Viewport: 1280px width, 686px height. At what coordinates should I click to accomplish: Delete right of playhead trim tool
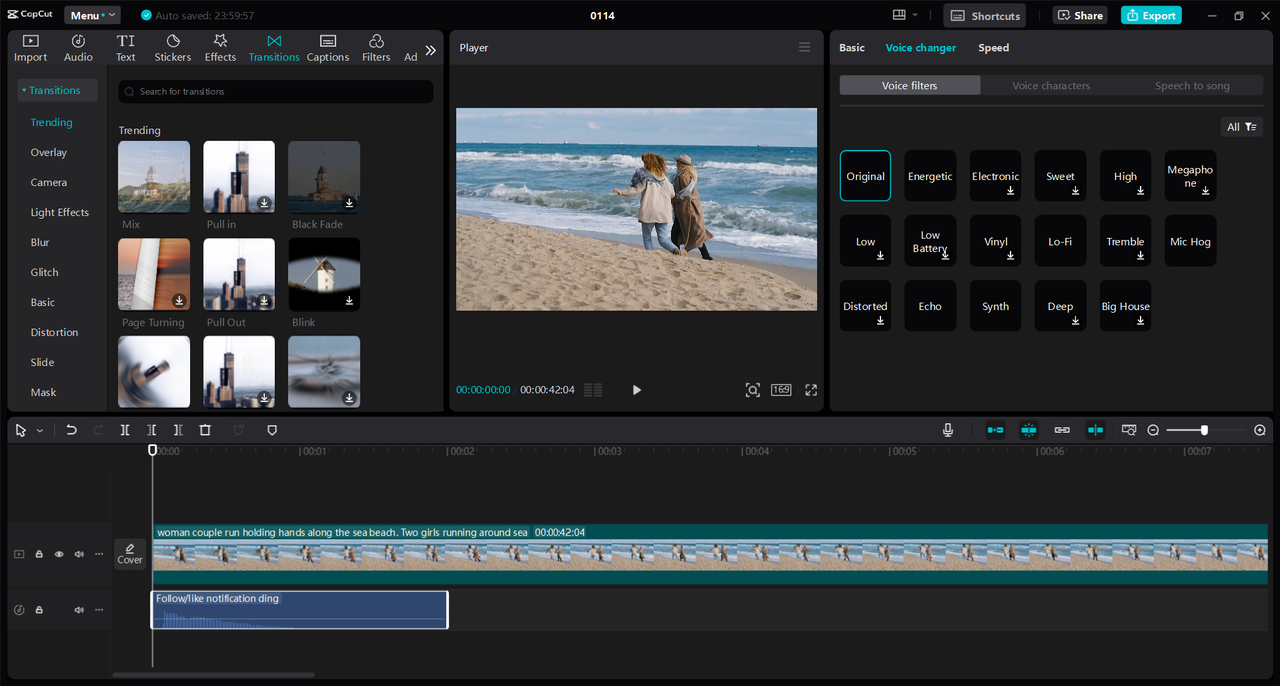[178, 430]
